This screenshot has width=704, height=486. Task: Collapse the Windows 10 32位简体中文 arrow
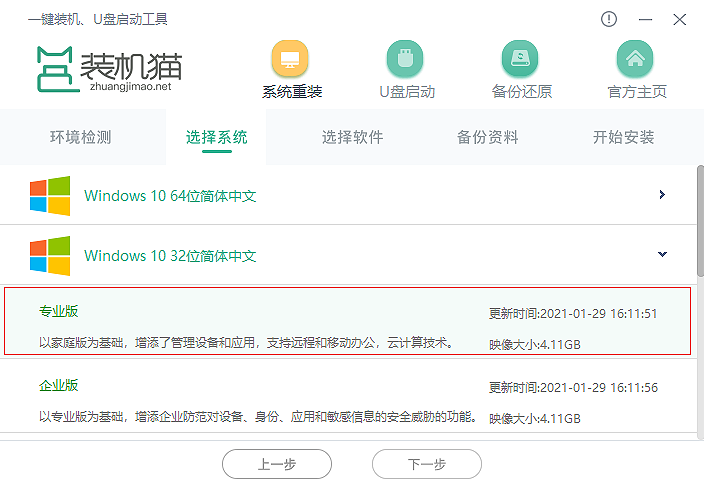[662, 255]
